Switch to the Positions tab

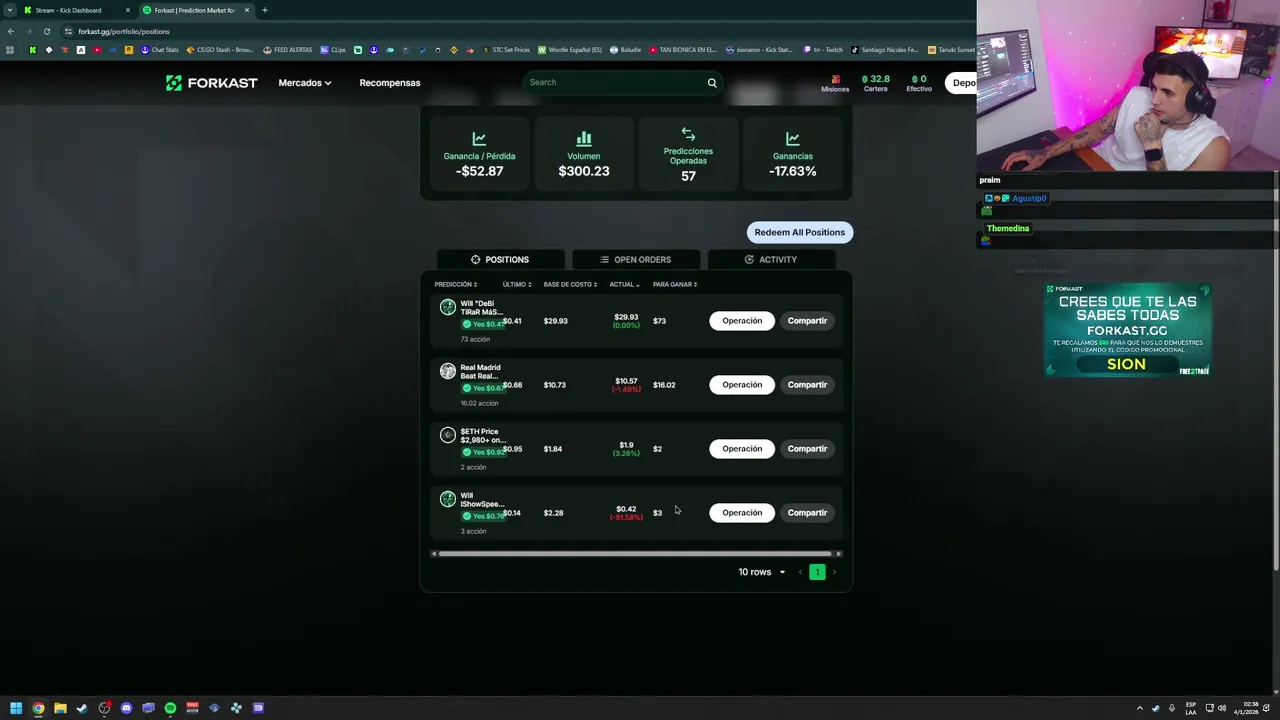(500, 259)
